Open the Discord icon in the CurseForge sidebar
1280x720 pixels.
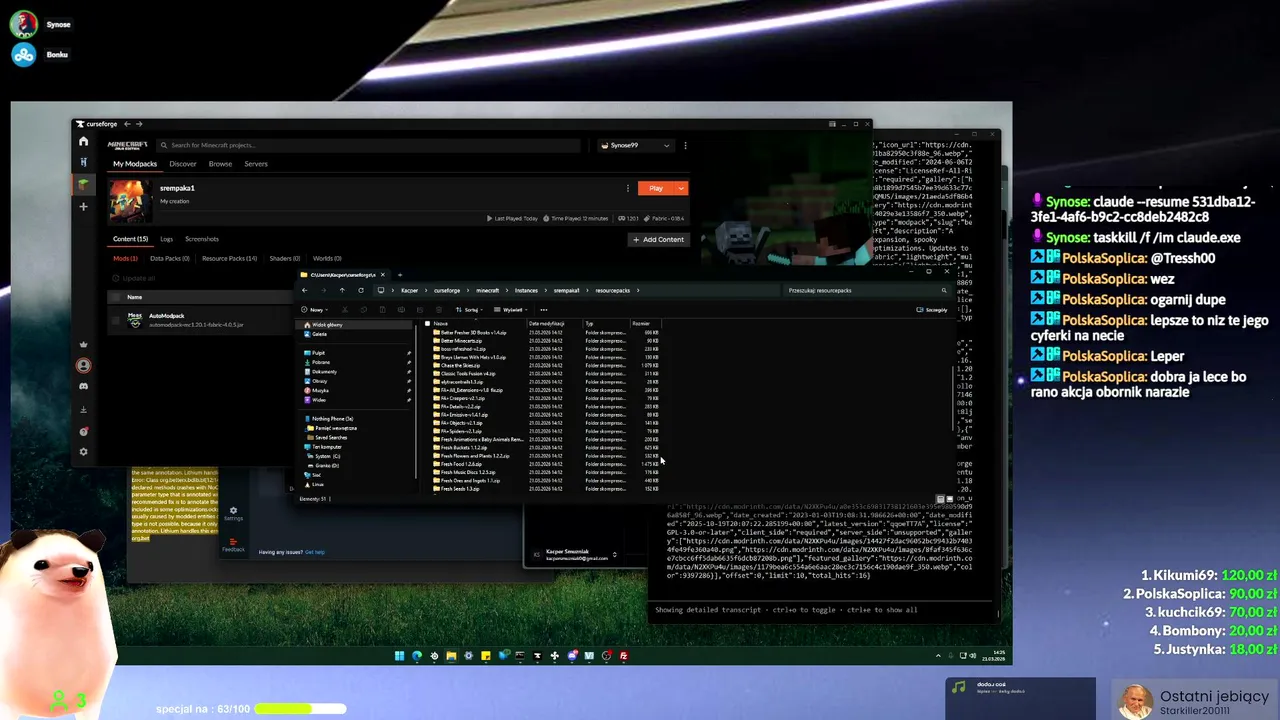[84, 386]
